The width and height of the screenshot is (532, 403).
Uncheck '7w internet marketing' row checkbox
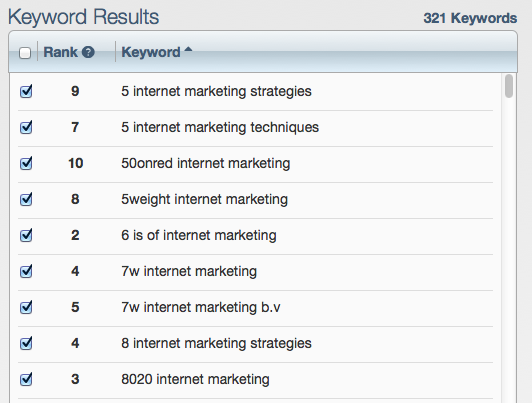(x=26, y=271)
